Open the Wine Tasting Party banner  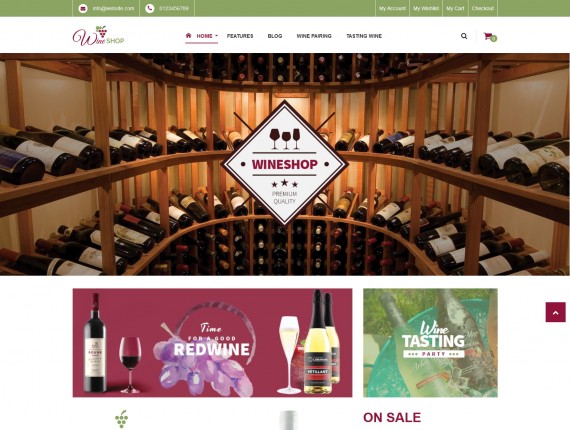[430, 343]
